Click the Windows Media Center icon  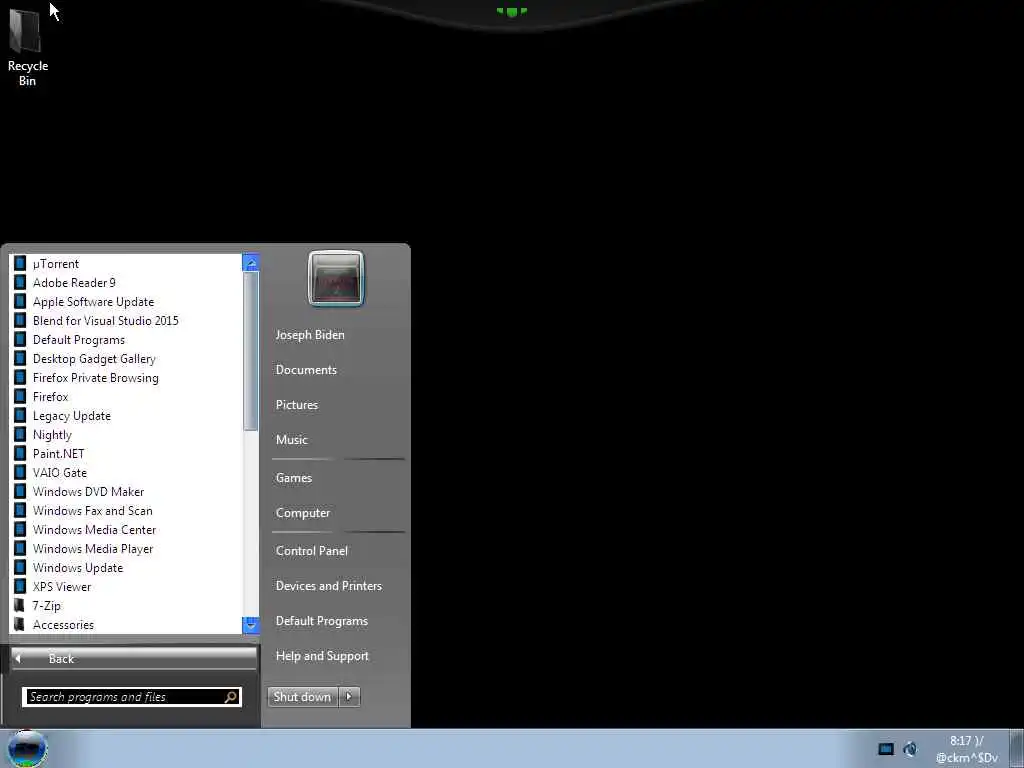pyautogui.click(x=20, y=529)
